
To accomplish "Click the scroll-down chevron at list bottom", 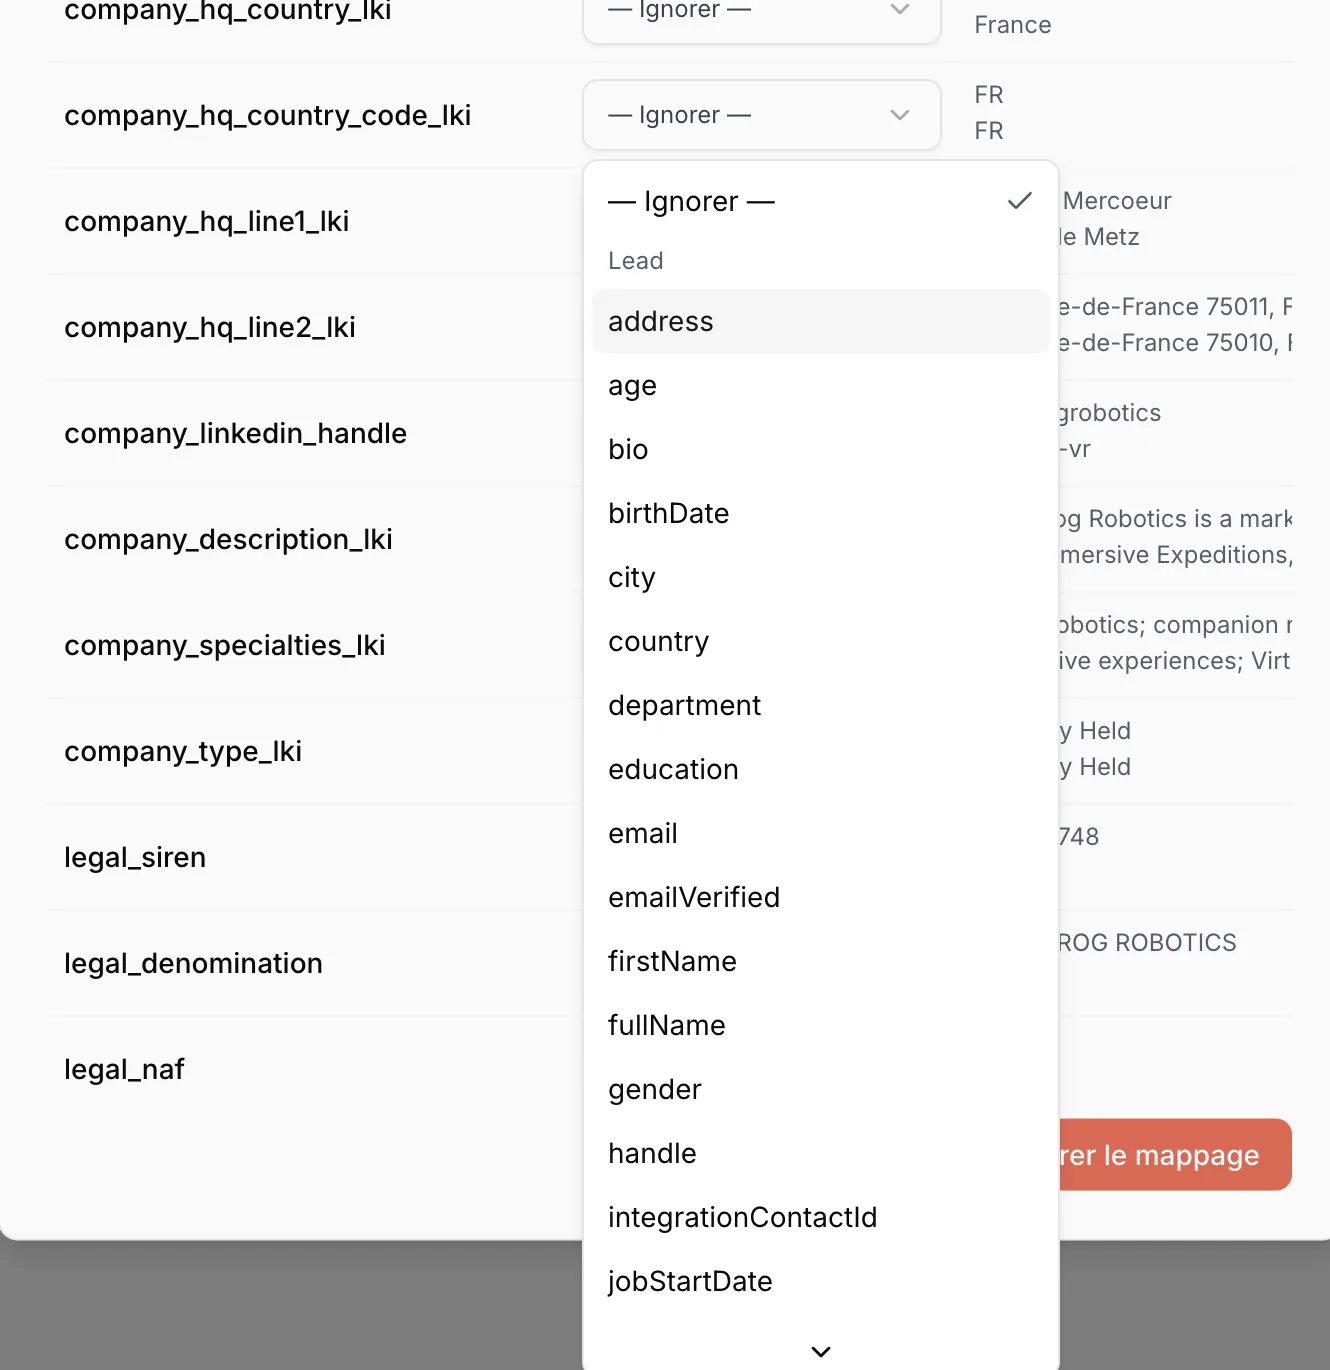I will (x=821, y=1351).
